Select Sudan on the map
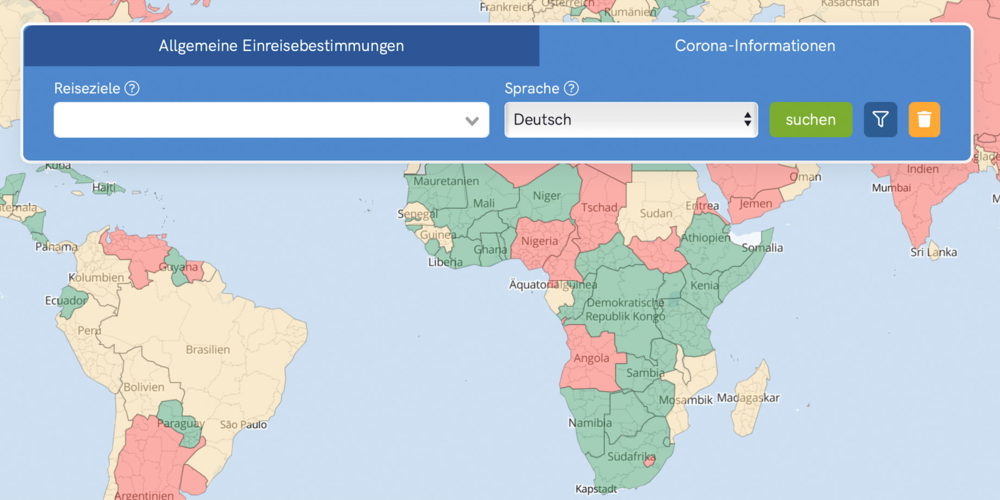Screen dimensions: 1000x500 [656, 213]
